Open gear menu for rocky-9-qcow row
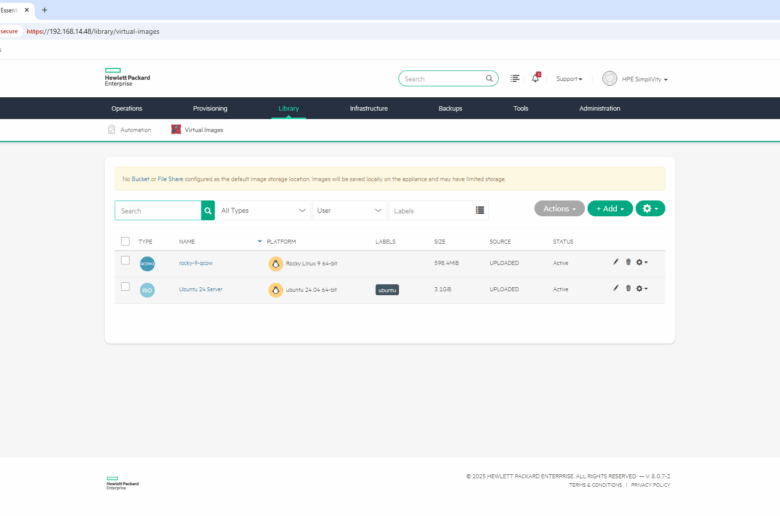 (x=642, y=262)
